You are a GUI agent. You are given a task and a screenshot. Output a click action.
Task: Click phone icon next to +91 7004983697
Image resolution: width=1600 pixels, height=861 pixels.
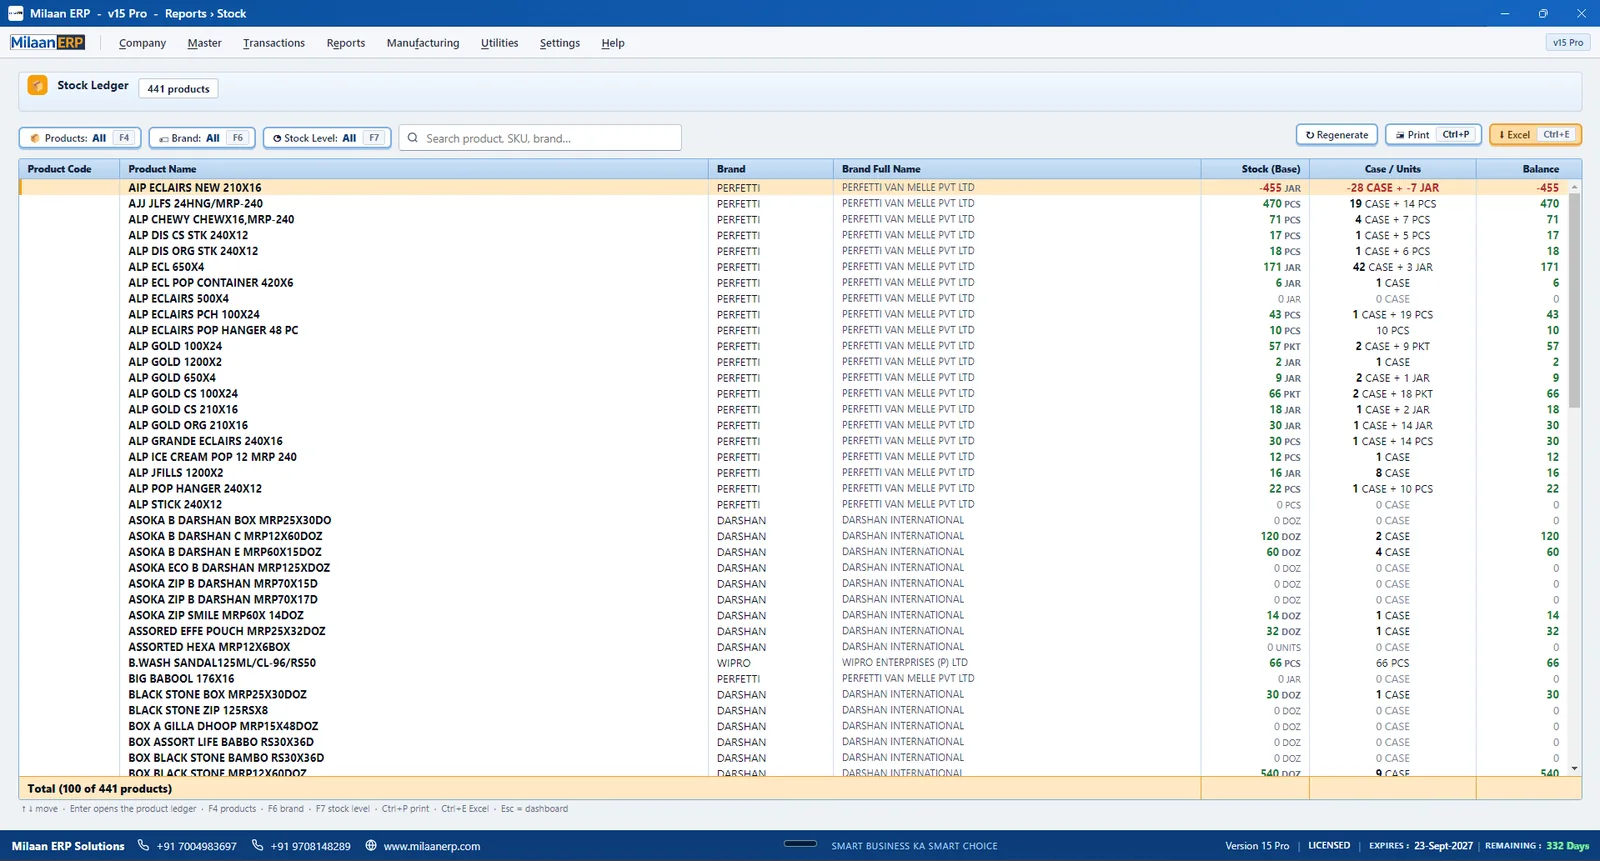click(x=143, y=845)
